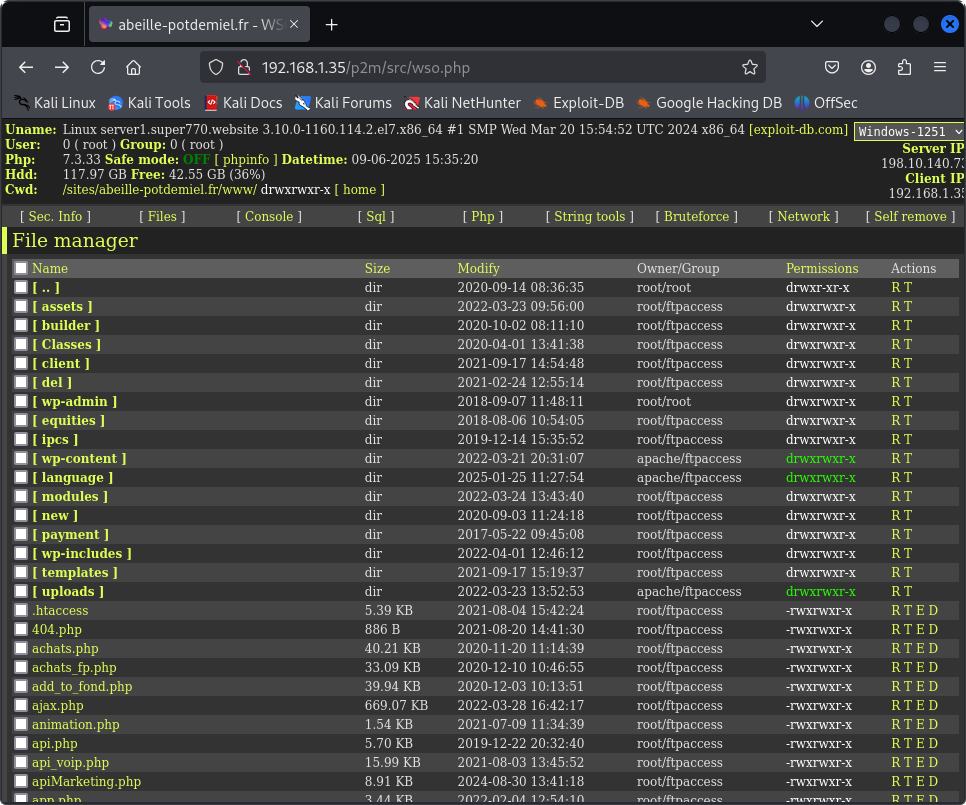Open the Firefox hamburger application menu

940,67
